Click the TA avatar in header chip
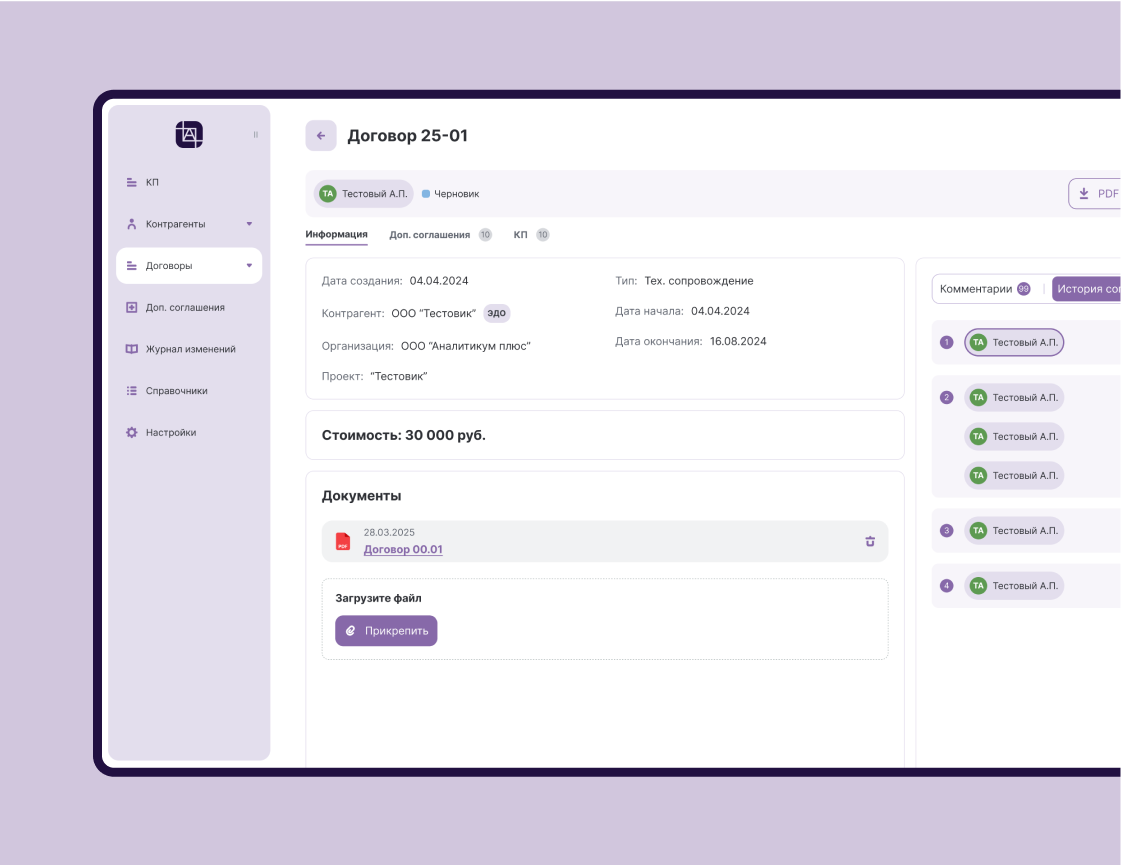The image size is (1121, 865). (x=327, y=194)
